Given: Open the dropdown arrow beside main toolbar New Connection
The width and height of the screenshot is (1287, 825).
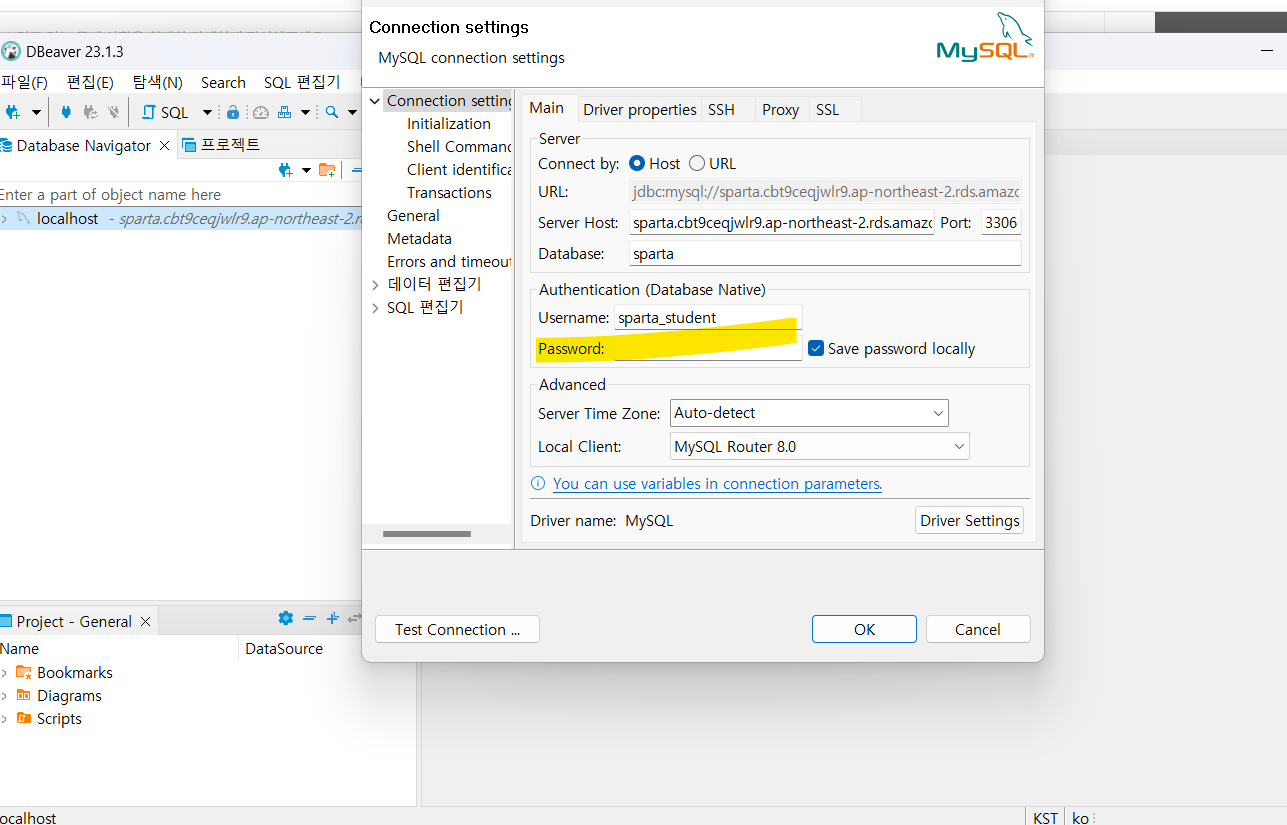Looking at the screenshot, I should (x=37, y=112).
